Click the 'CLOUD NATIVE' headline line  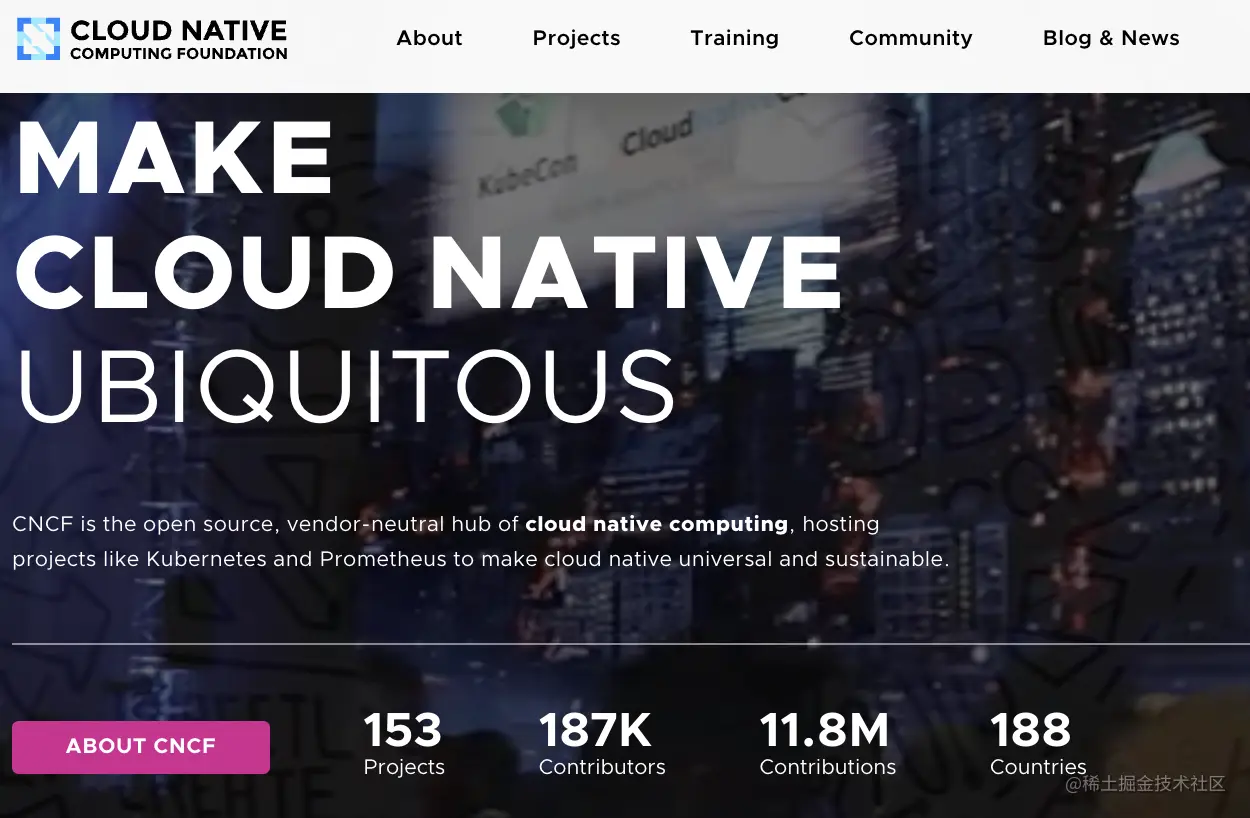[430, 273]
